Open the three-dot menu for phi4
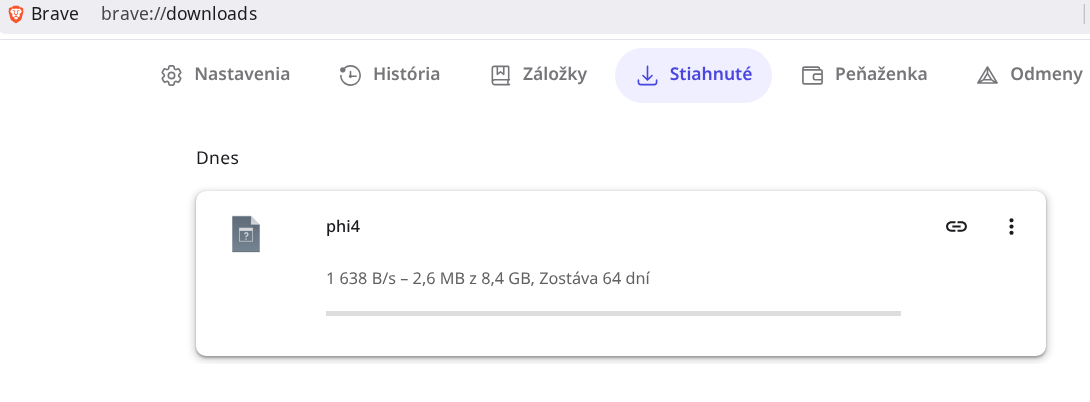Viewport: 1090px width, 402px height. click(x=1011, y=227)
